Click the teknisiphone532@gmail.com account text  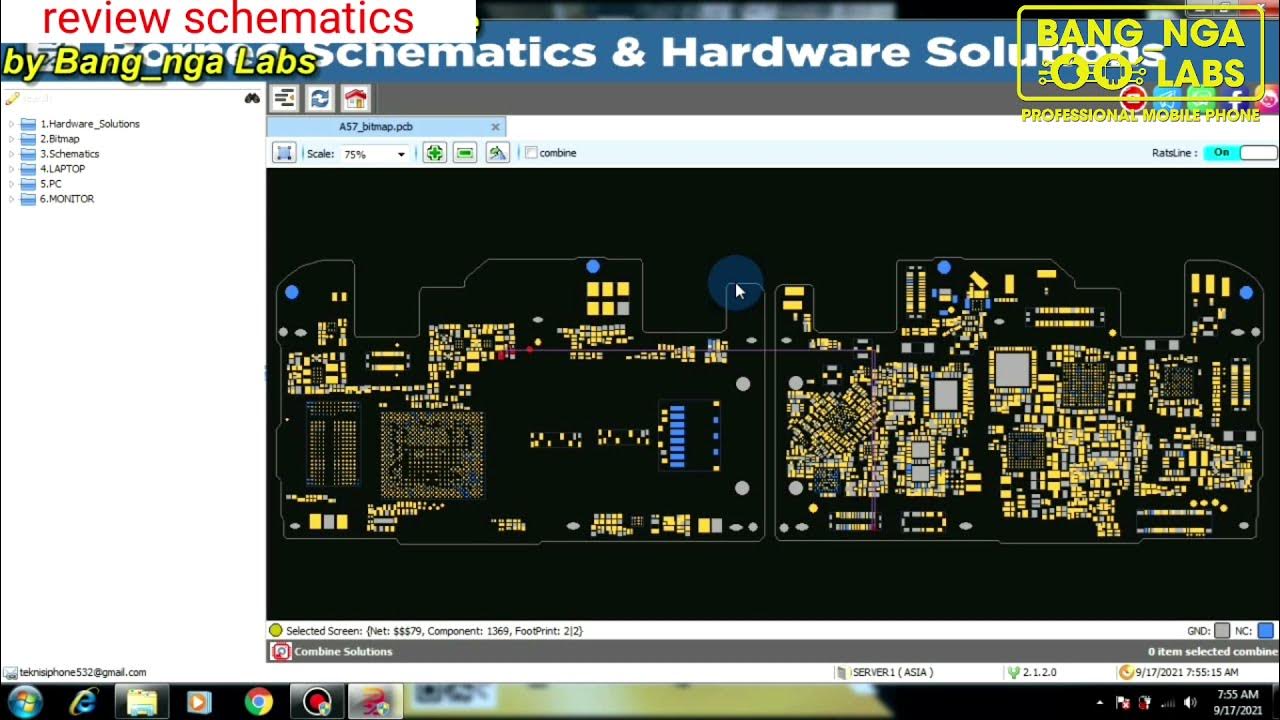point(83,673)
